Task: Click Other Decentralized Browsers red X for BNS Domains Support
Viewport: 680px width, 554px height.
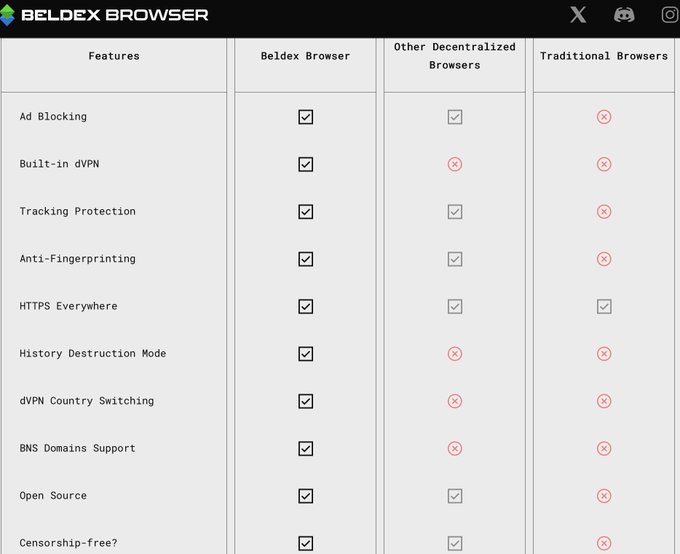Action: pyautogui.click(x=455, y=448)
